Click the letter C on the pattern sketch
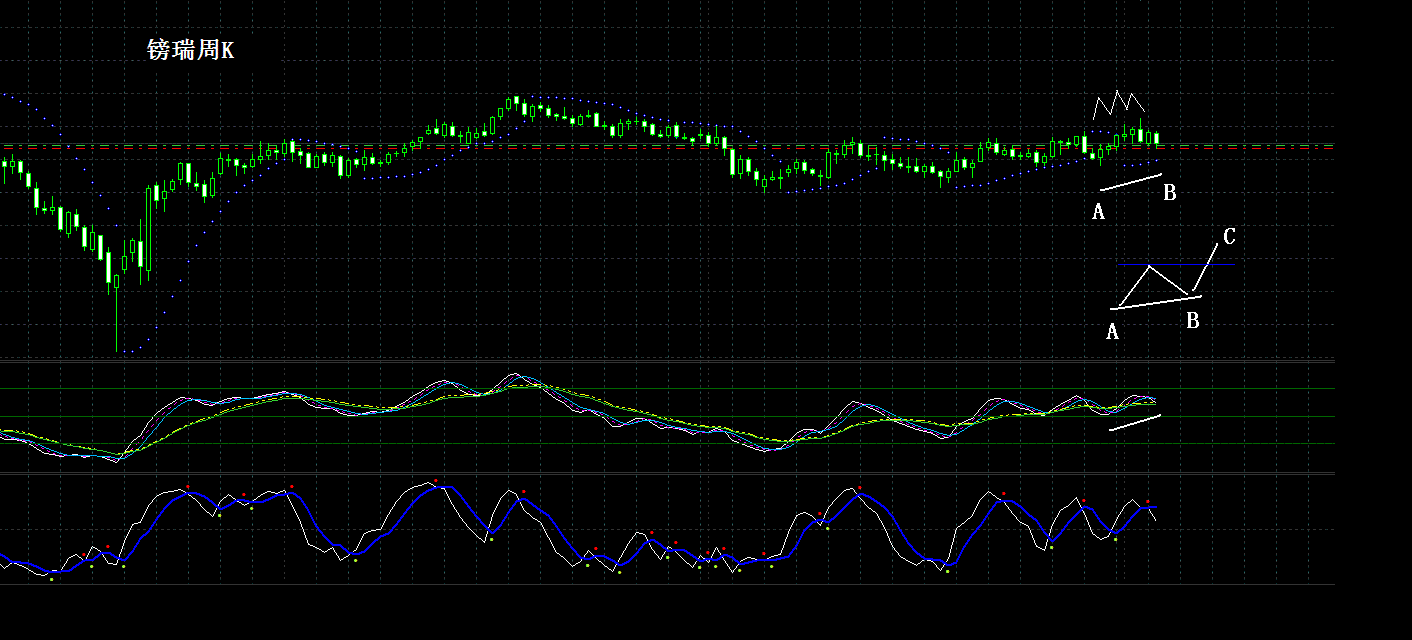The width and height of the screenshot is (1412, 640). (1229, 237)
